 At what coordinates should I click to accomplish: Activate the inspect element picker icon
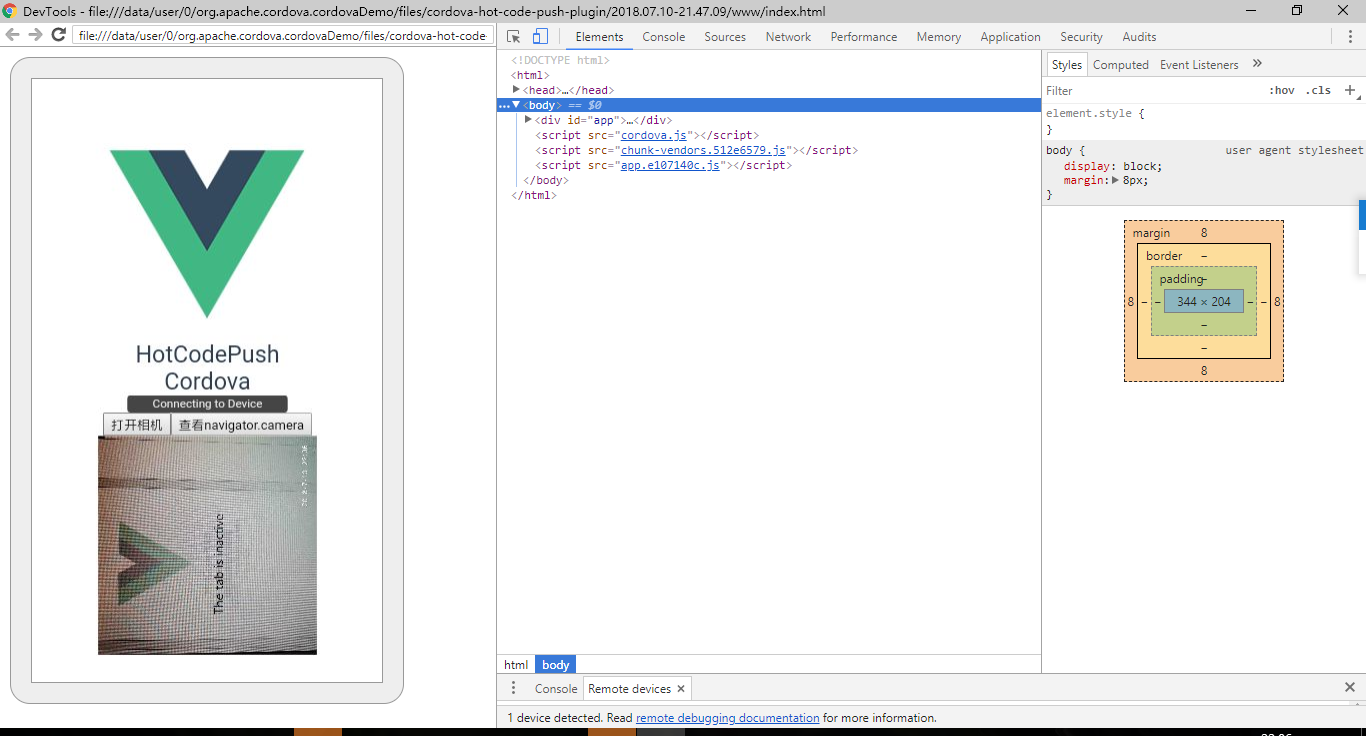click(514, 37)
